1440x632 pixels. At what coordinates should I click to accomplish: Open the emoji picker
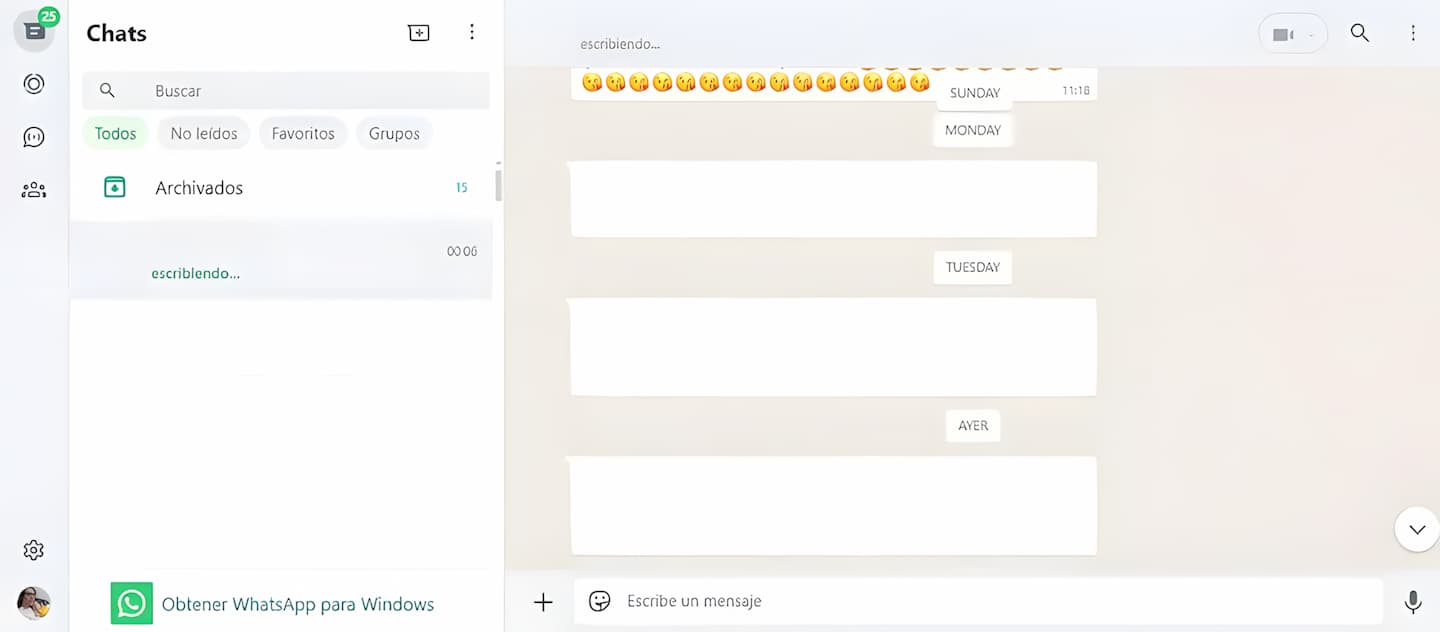tap(599, 601)
